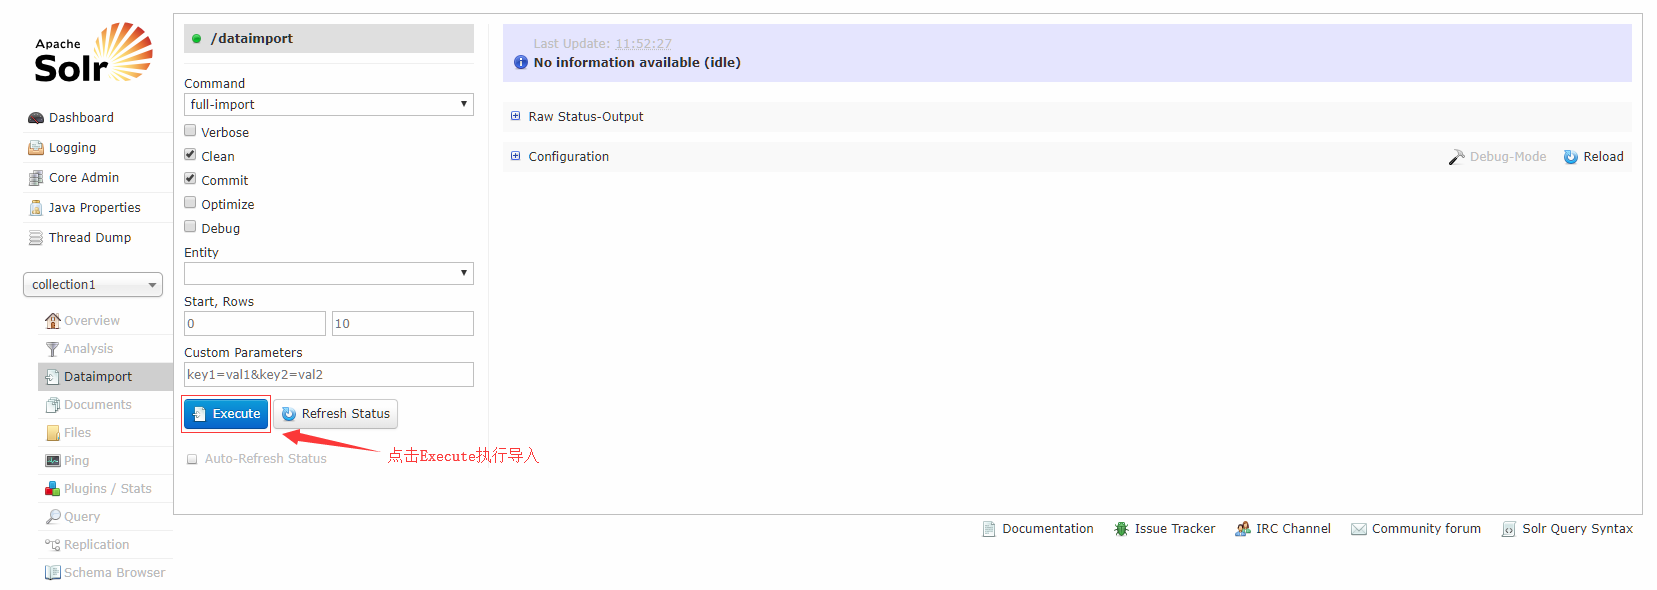
Task: Select the Dataimport menu item
Action: click(106, 377)
